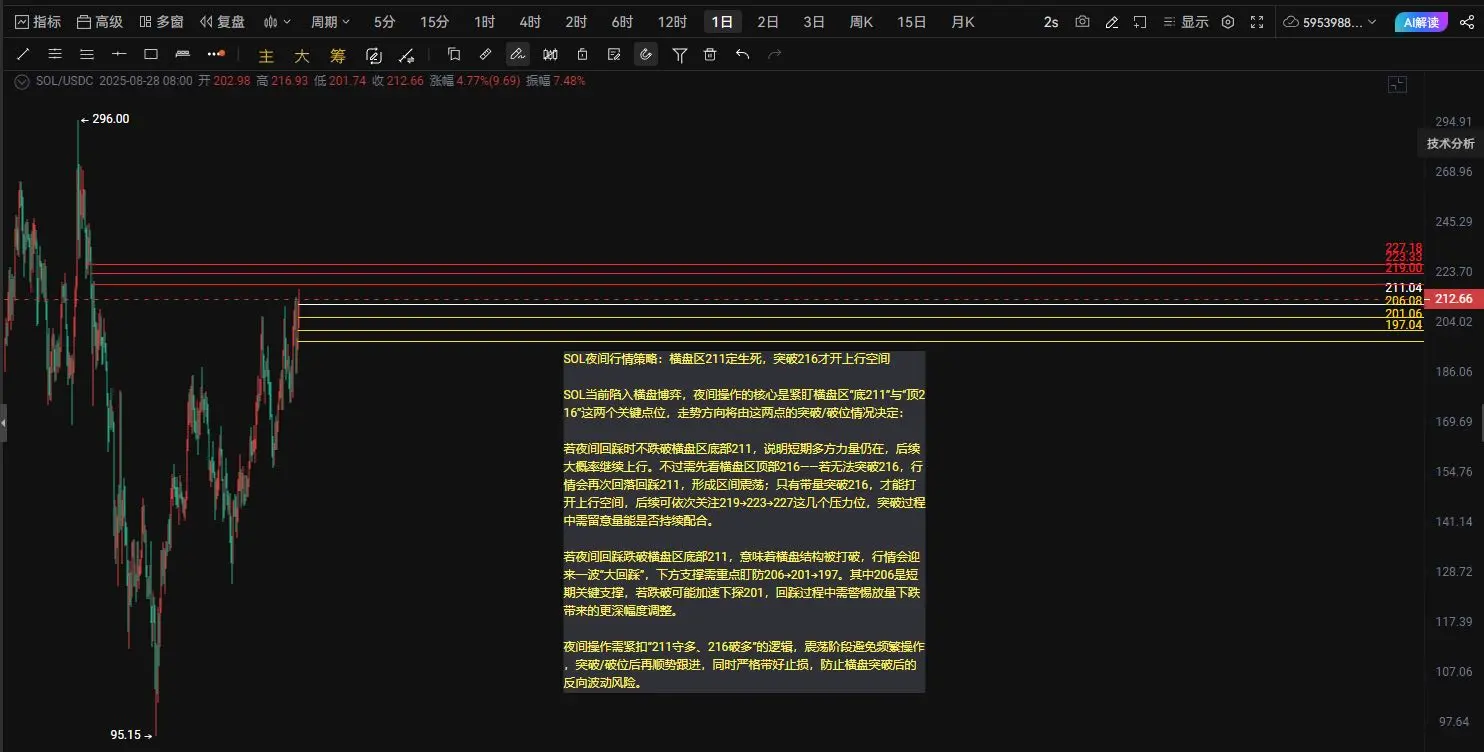Share the chart via share icon

click(x=1466, y=21)
